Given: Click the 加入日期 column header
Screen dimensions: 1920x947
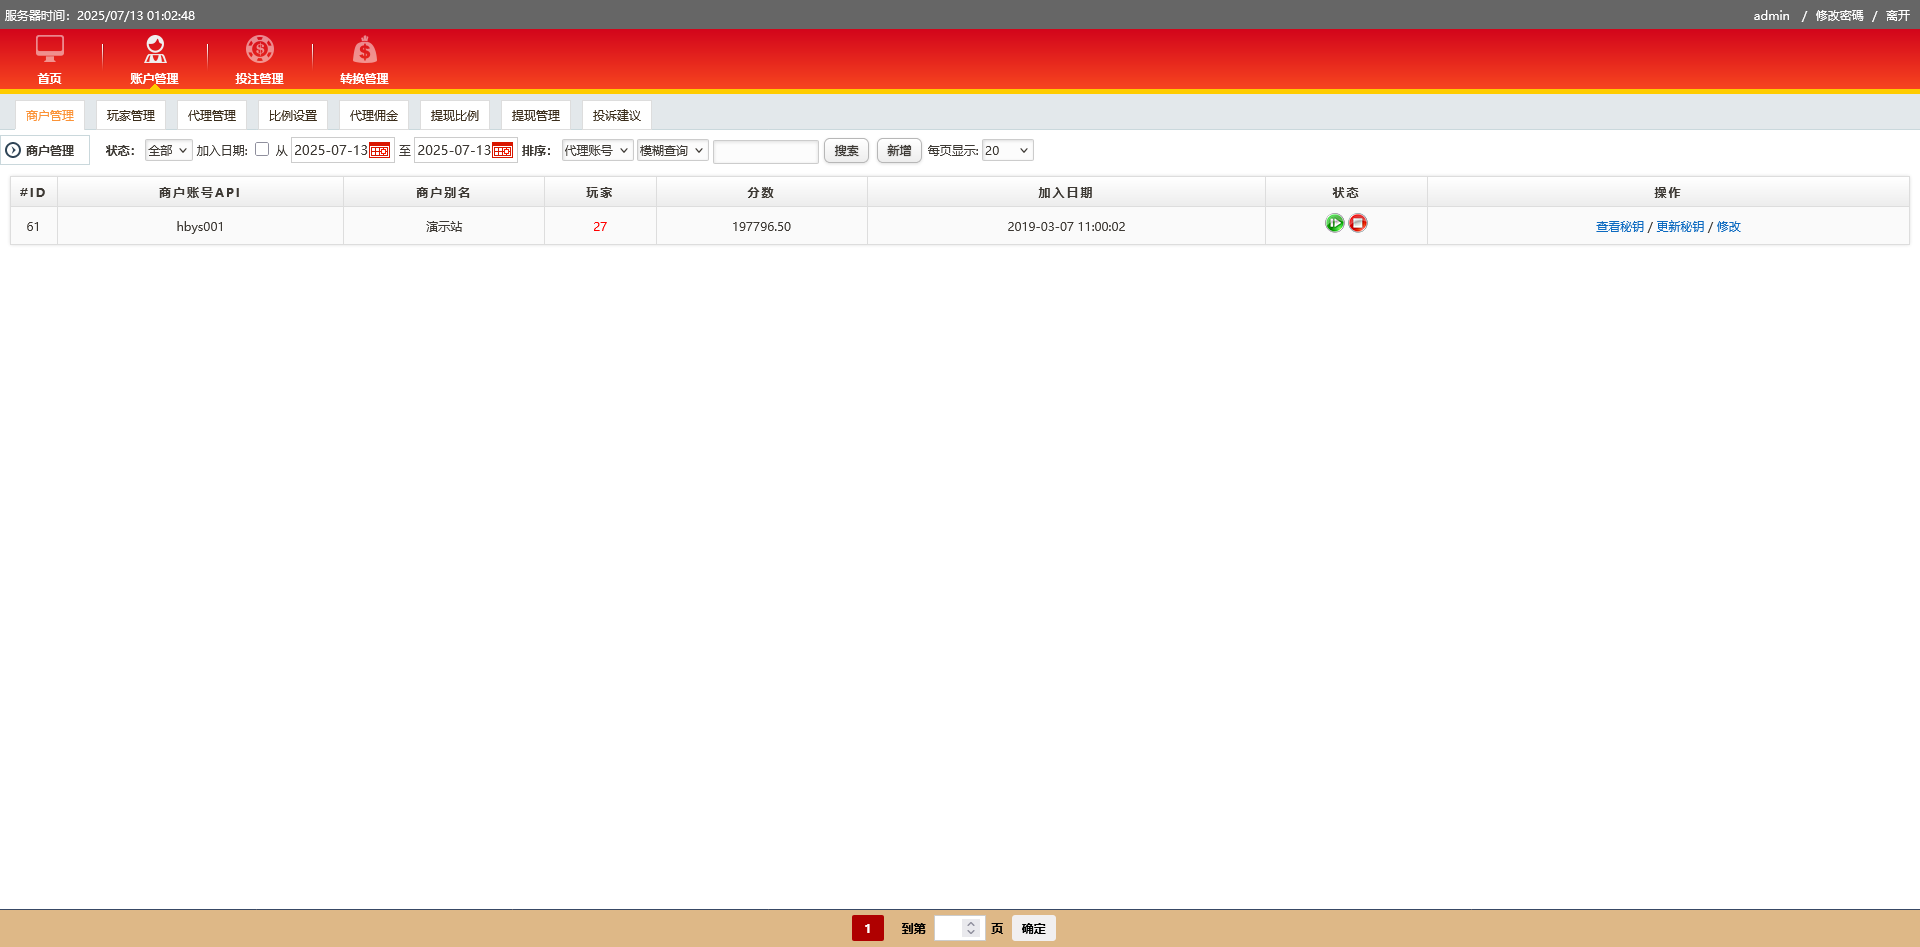Looking at the screenshot, I should tap(1066, 192).
